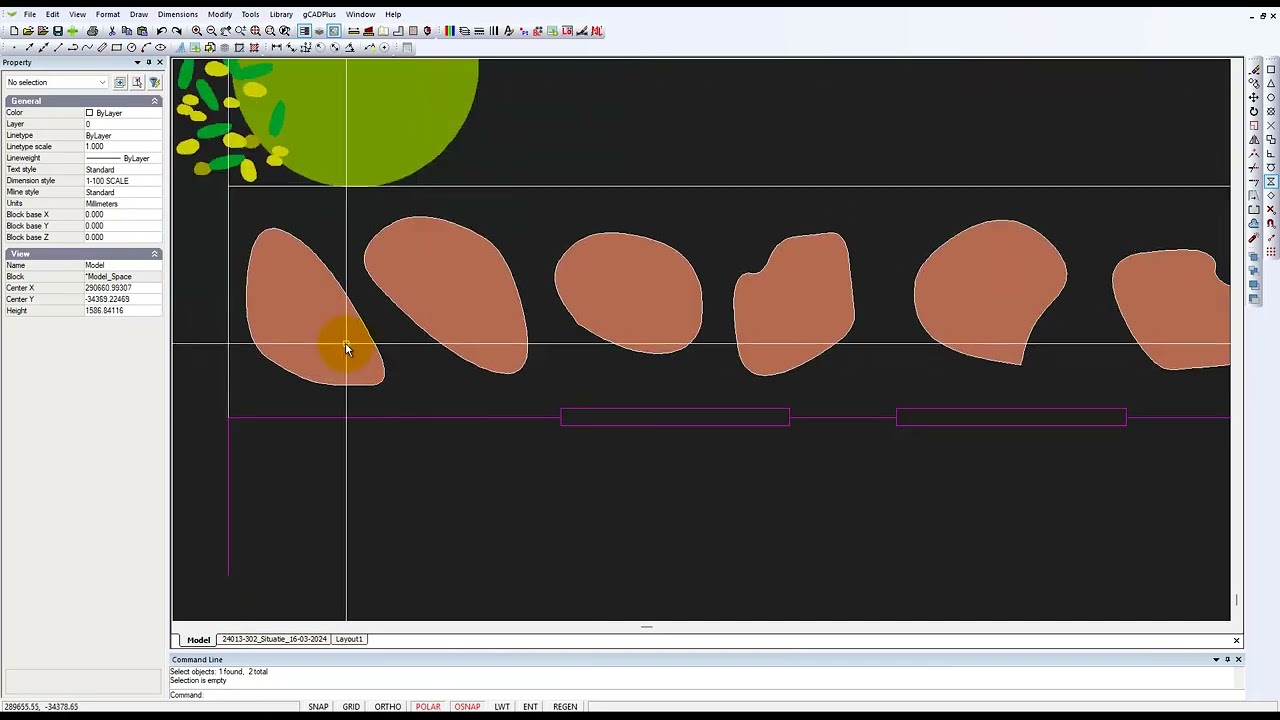The width and height of the screenshot is (1280, 720).
Task: Open the Dimensions menu
Action: 178,14
